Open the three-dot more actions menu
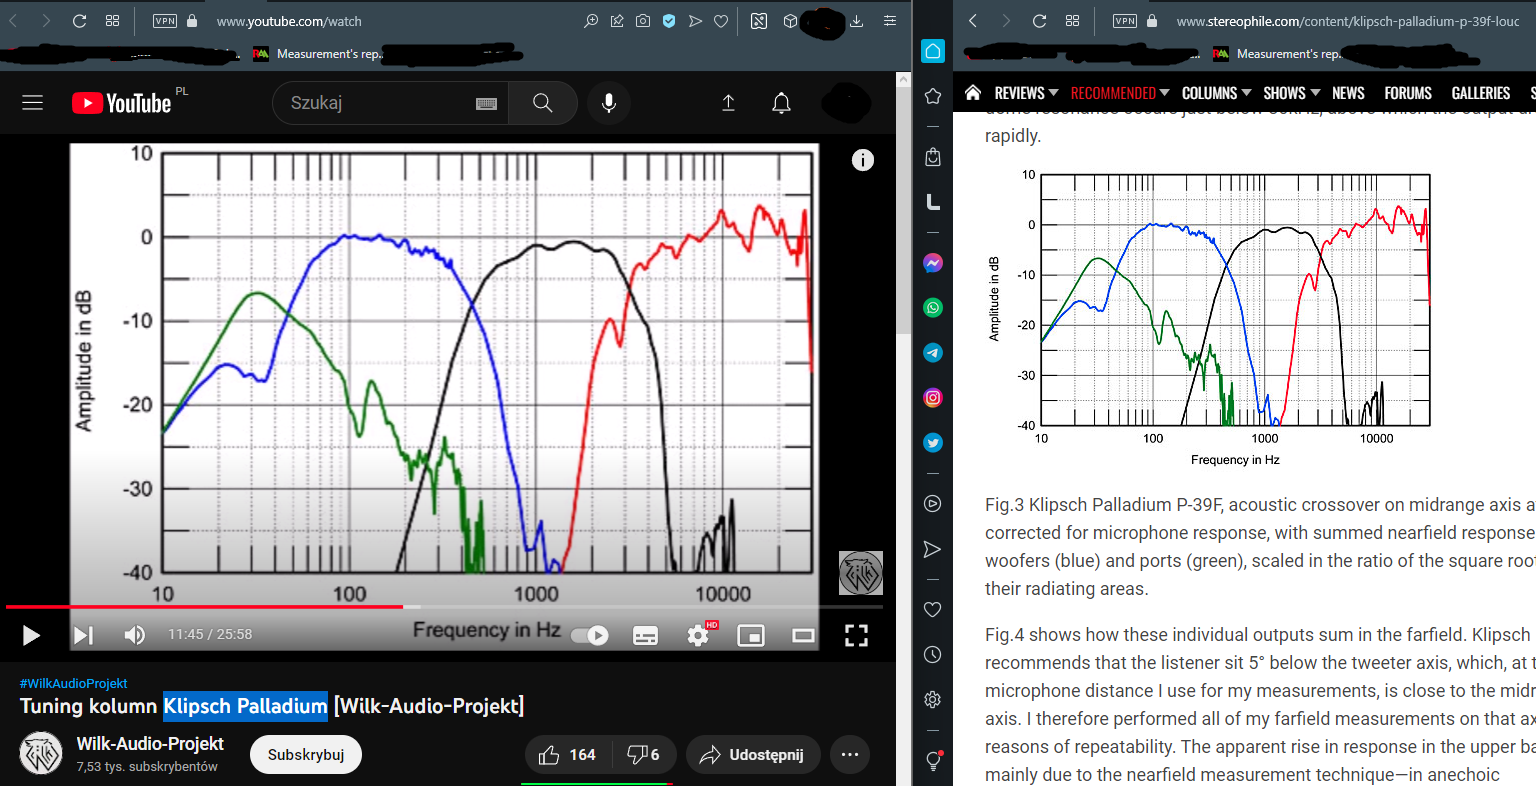Viewport: 1536px width, 786px height. (x=850, y=755)
